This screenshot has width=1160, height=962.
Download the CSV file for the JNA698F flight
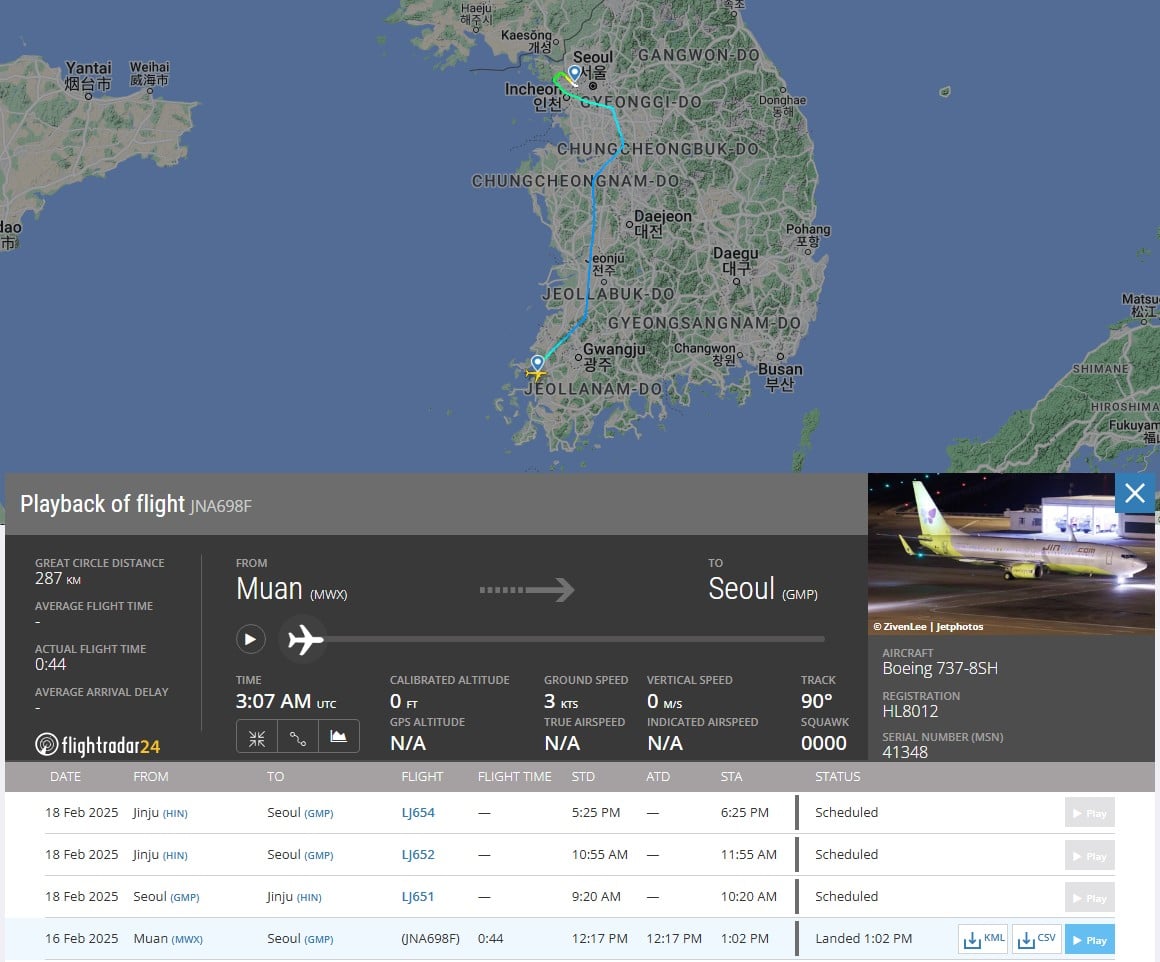tap(1036, 938)
